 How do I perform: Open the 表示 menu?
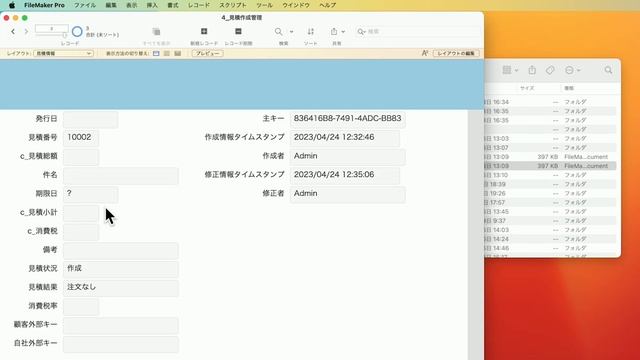(x=131, y=5)
